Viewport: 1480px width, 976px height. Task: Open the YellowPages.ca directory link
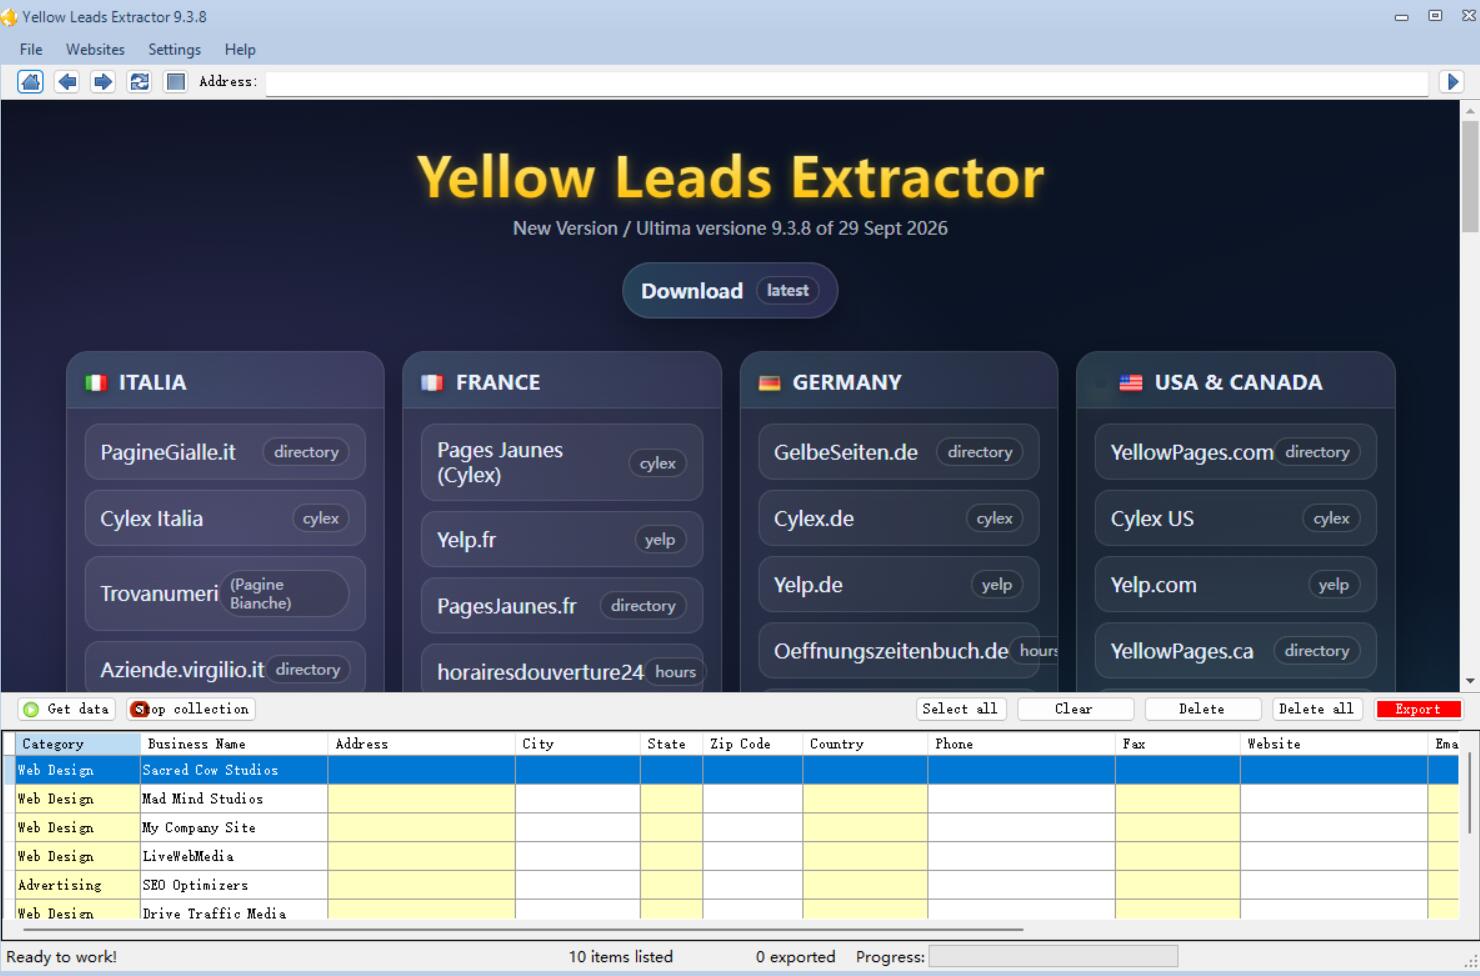tap(1235, 651)
